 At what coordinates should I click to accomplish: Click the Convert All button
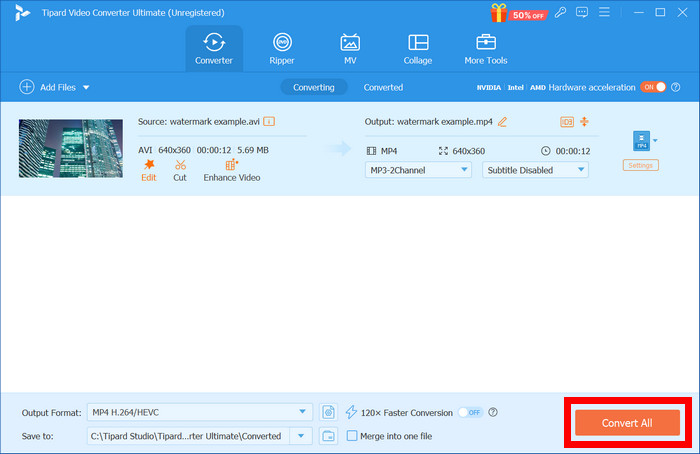coord(627,423)
